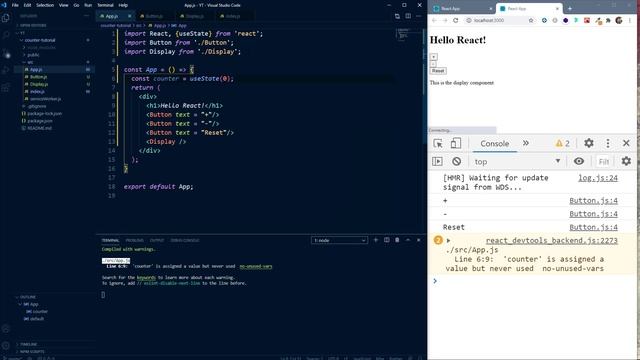Select the Console tab in DevTools
The height and width of the screenshot is (360, 640).
tap(494, 144)
